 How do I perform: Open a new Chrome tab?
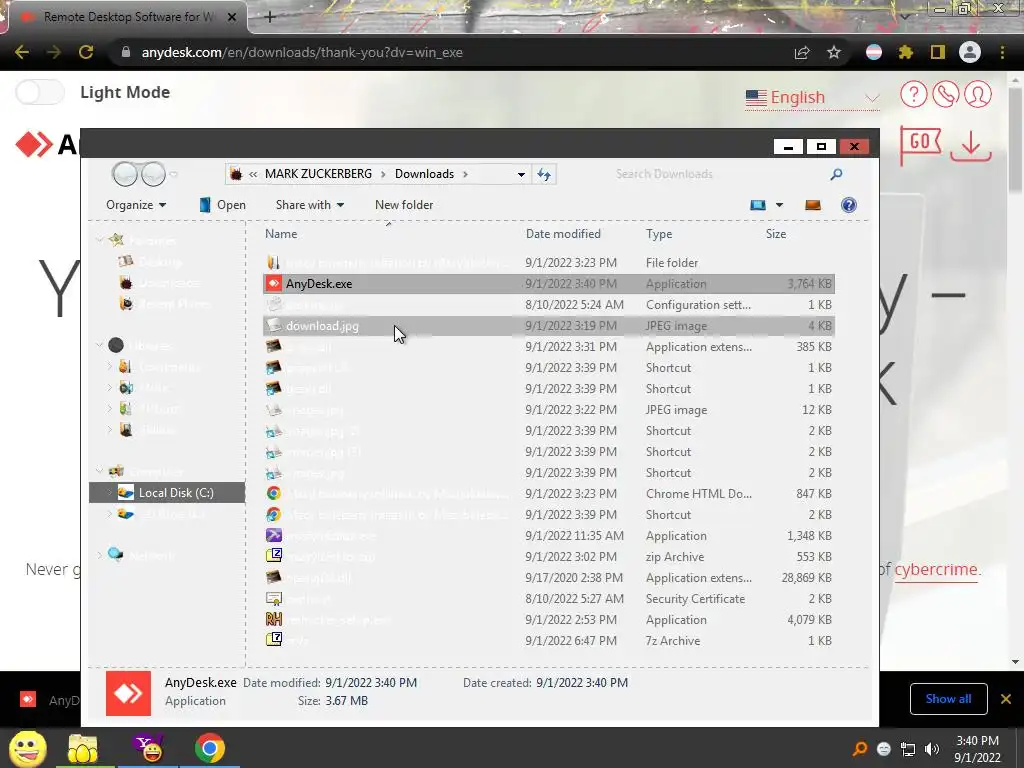coord(270,17)
